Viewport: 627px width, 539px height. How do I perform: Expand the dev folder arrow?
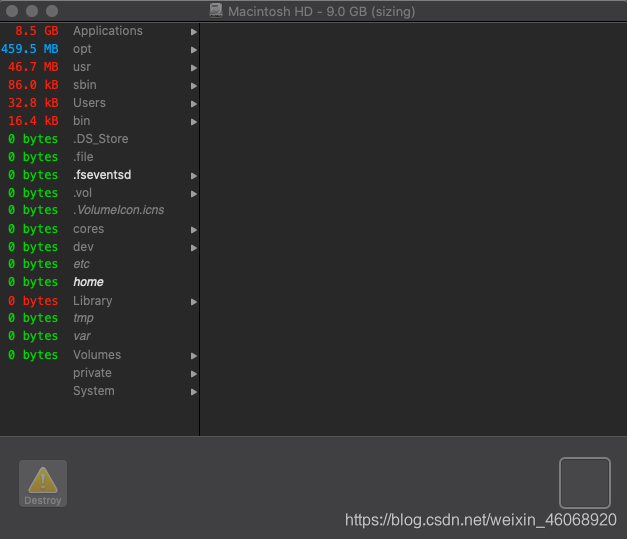click(x=194, y=248)
